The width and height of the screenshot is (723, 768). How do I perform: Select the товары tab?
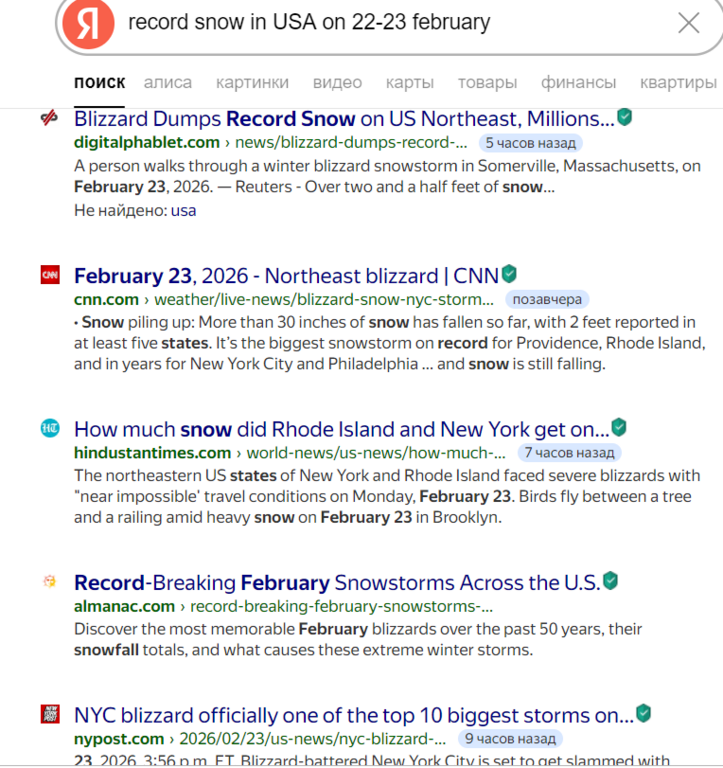[x=487, y=83]
